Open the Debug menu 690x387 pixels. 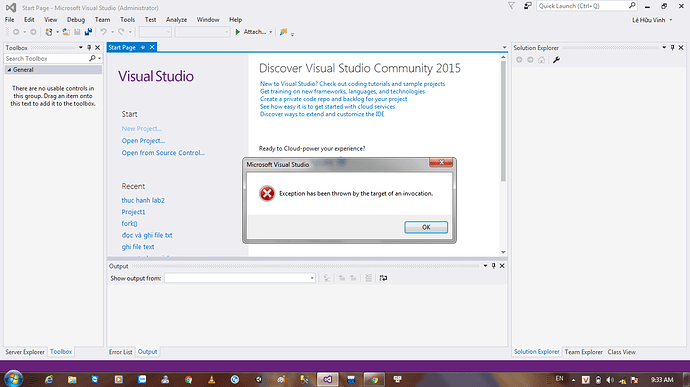[x=76, y=20]
